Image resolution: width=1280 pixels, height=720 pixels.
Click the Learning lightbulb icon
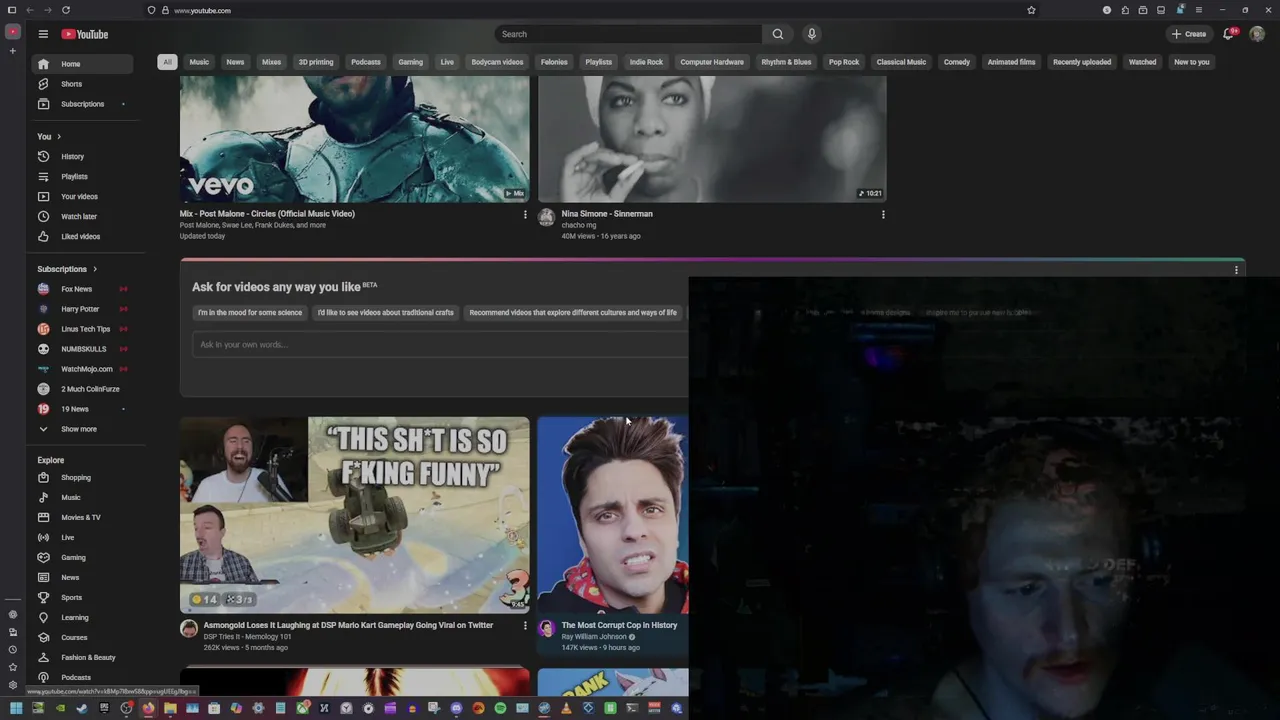[43, 618]
